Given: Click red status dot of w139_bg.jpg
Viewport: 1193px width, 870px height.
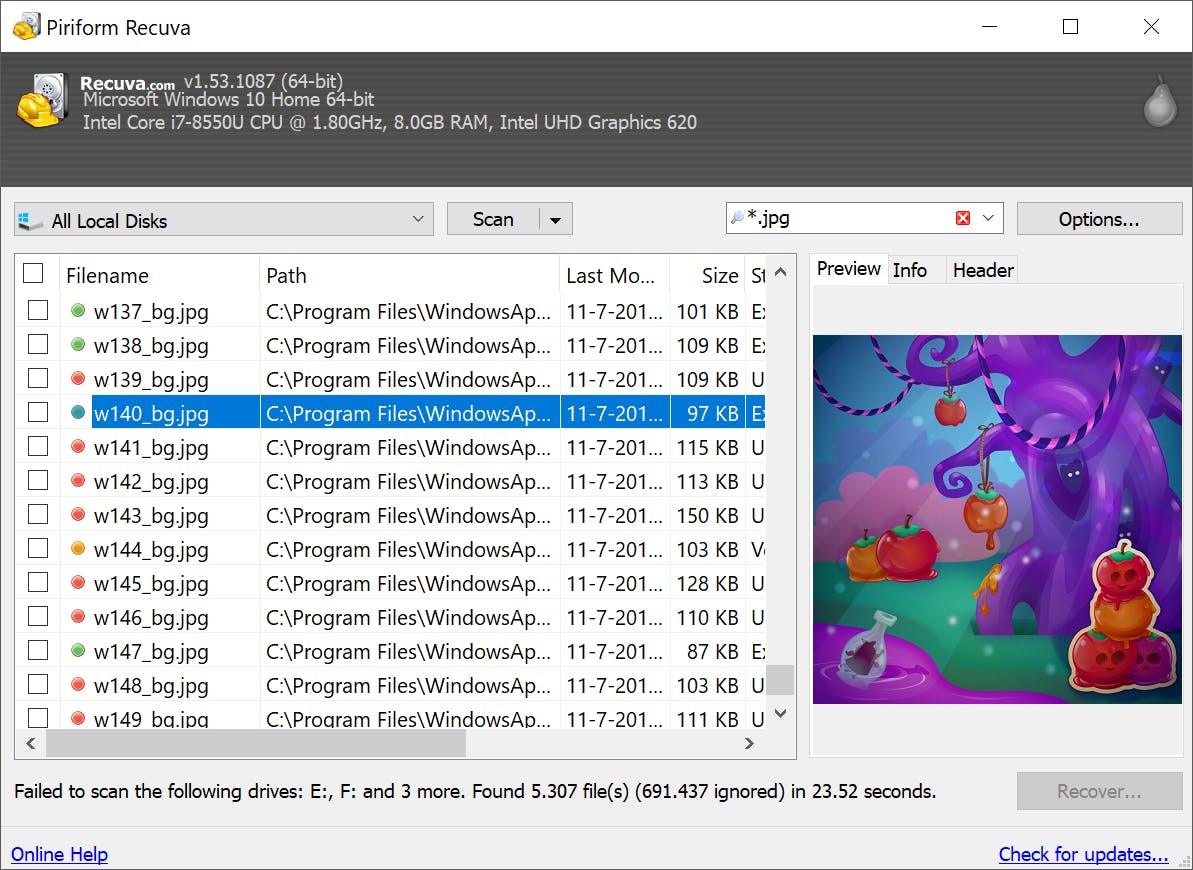Looking at the screenshot, I should click(x=78, y=378).
